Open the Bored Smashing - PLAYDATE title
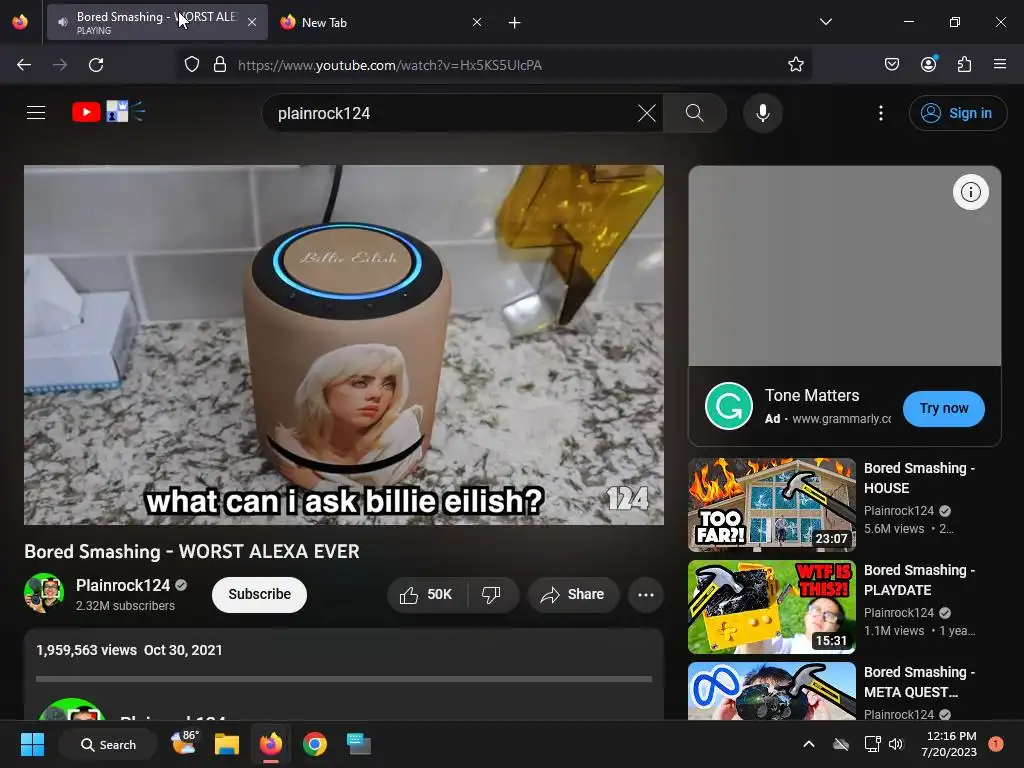1024x768 pixels. click(x=919, y=580)
